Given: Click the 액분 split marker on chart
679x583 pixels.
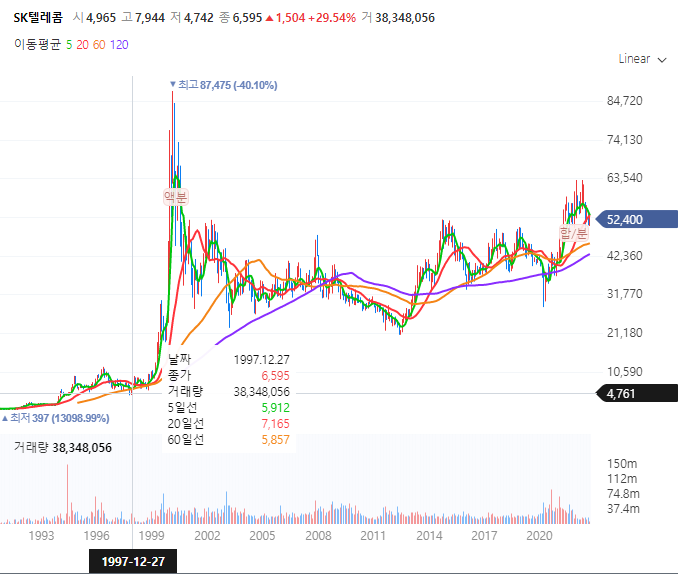Looking at the screenshot, I should click(175, 197).
